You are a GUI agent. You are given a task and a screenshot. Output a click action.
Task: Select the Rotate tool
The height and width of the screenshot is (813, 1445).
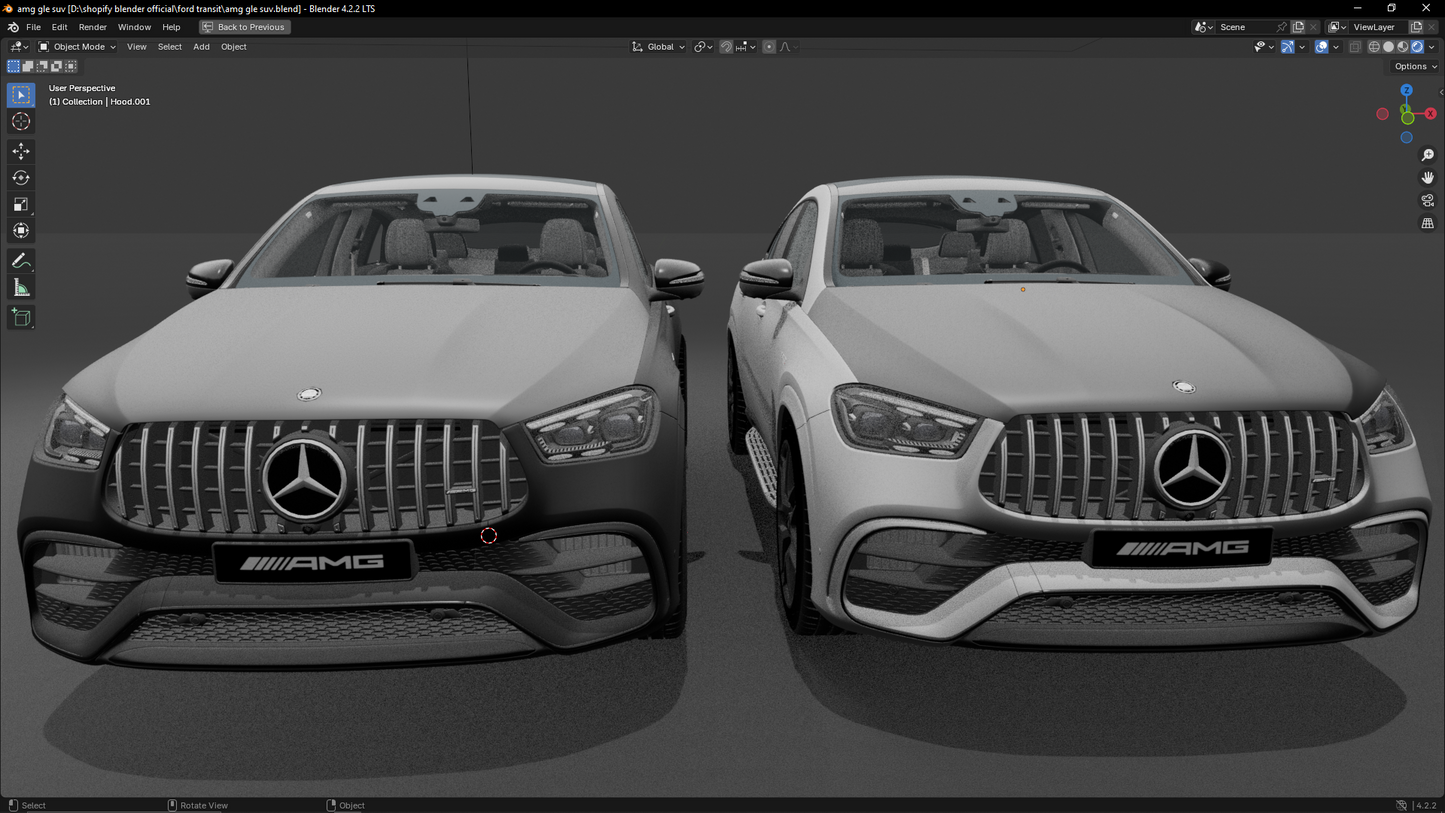(x=20, y=177)
